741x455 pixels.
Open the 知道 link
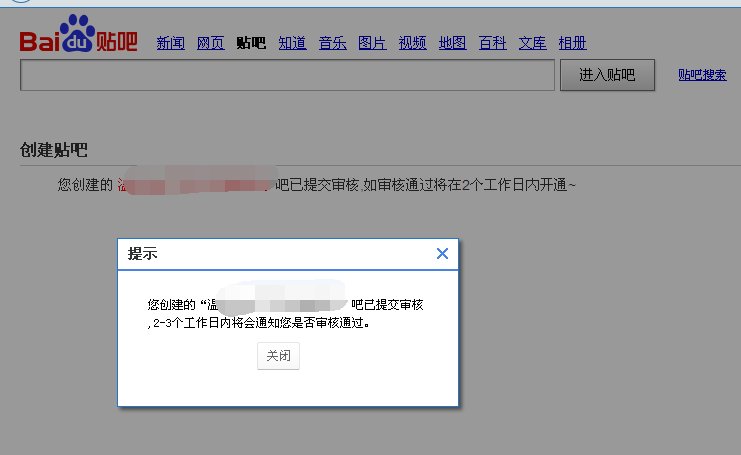[292, 43]
